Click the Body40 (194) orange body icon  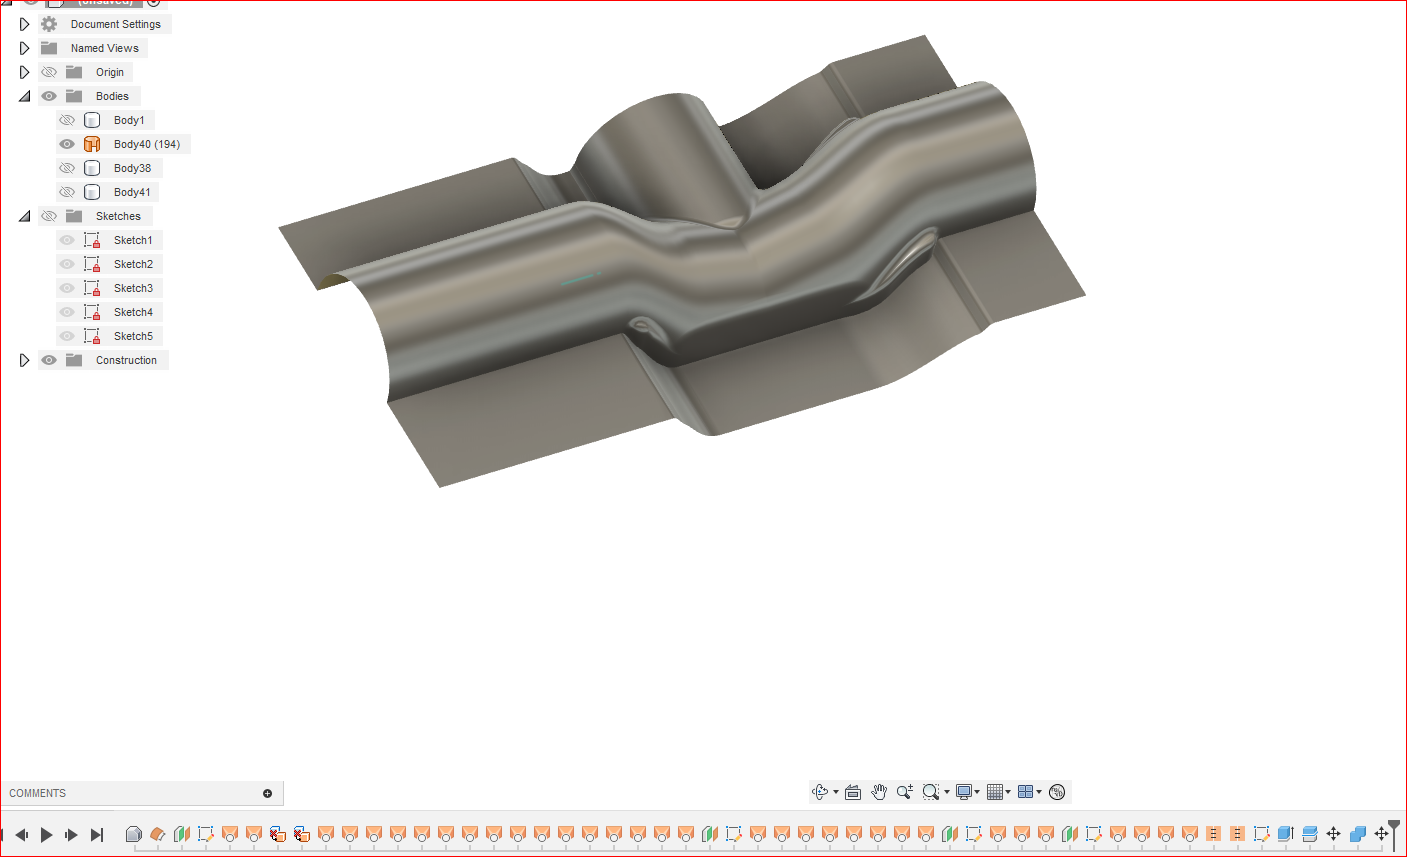tap(92, 144)
